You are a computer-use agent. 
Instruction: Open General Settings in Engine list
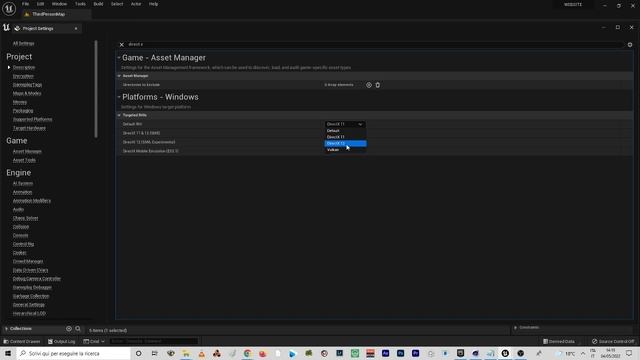pyautogui.click(x=29, y=305)
